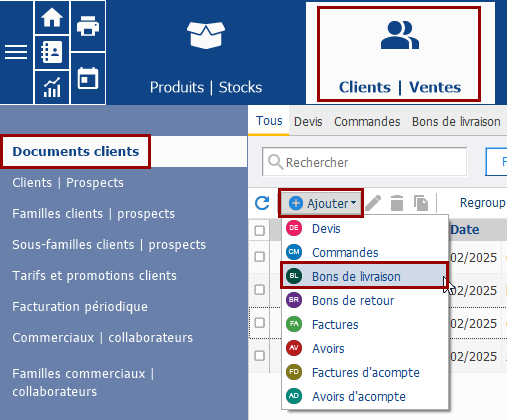Toggle the header select-all checkbox
The image size is (507, 420).
click(x=259, y=230)
